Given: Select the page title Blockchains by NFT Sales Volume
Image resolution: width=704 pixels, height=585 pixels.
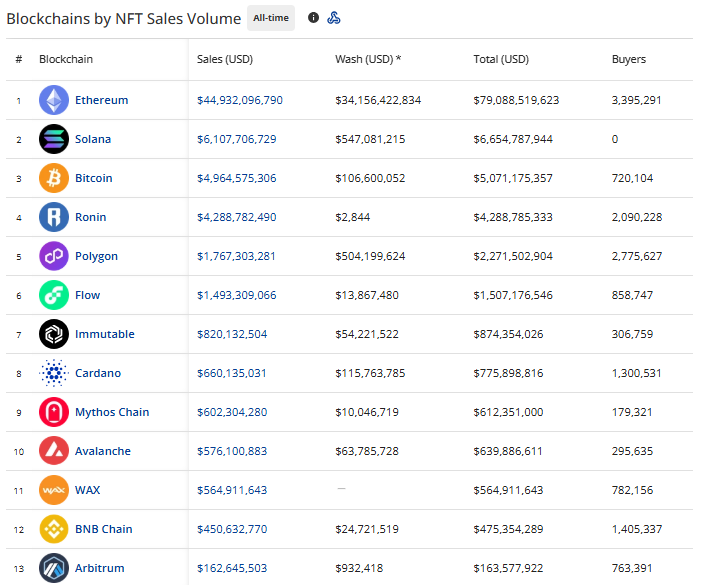Looking at the screenshot, I should [123, 19].
